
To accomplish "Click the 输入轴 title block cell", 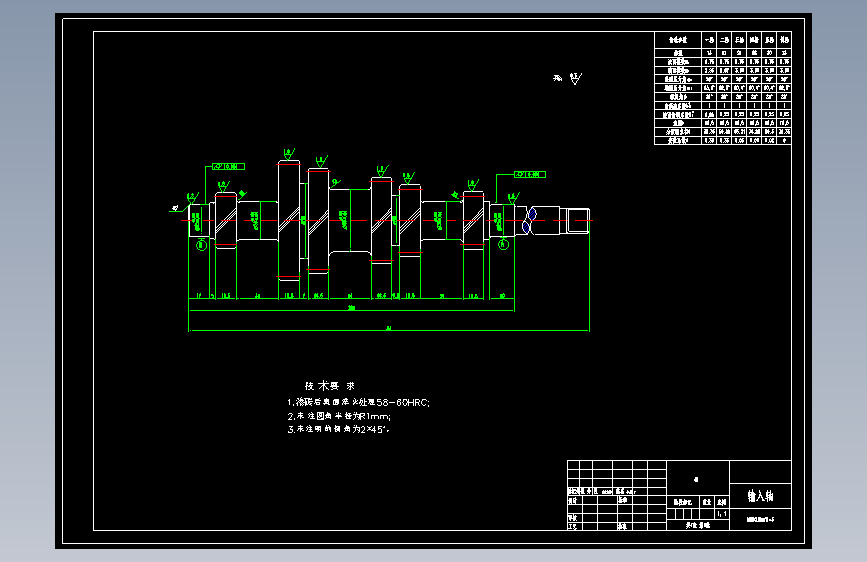I will [760, 496].
